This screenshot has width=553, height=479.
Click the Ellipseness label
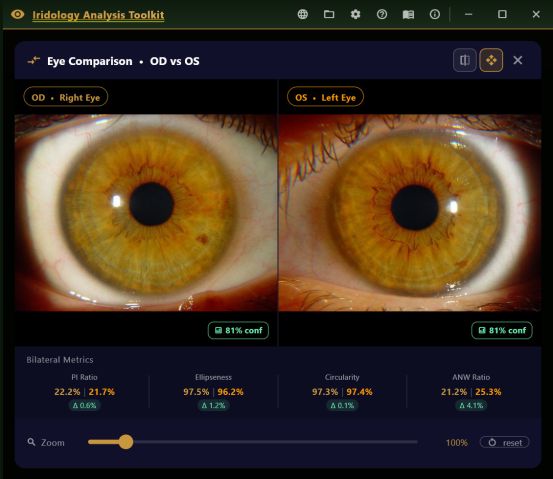click(213, 377)
